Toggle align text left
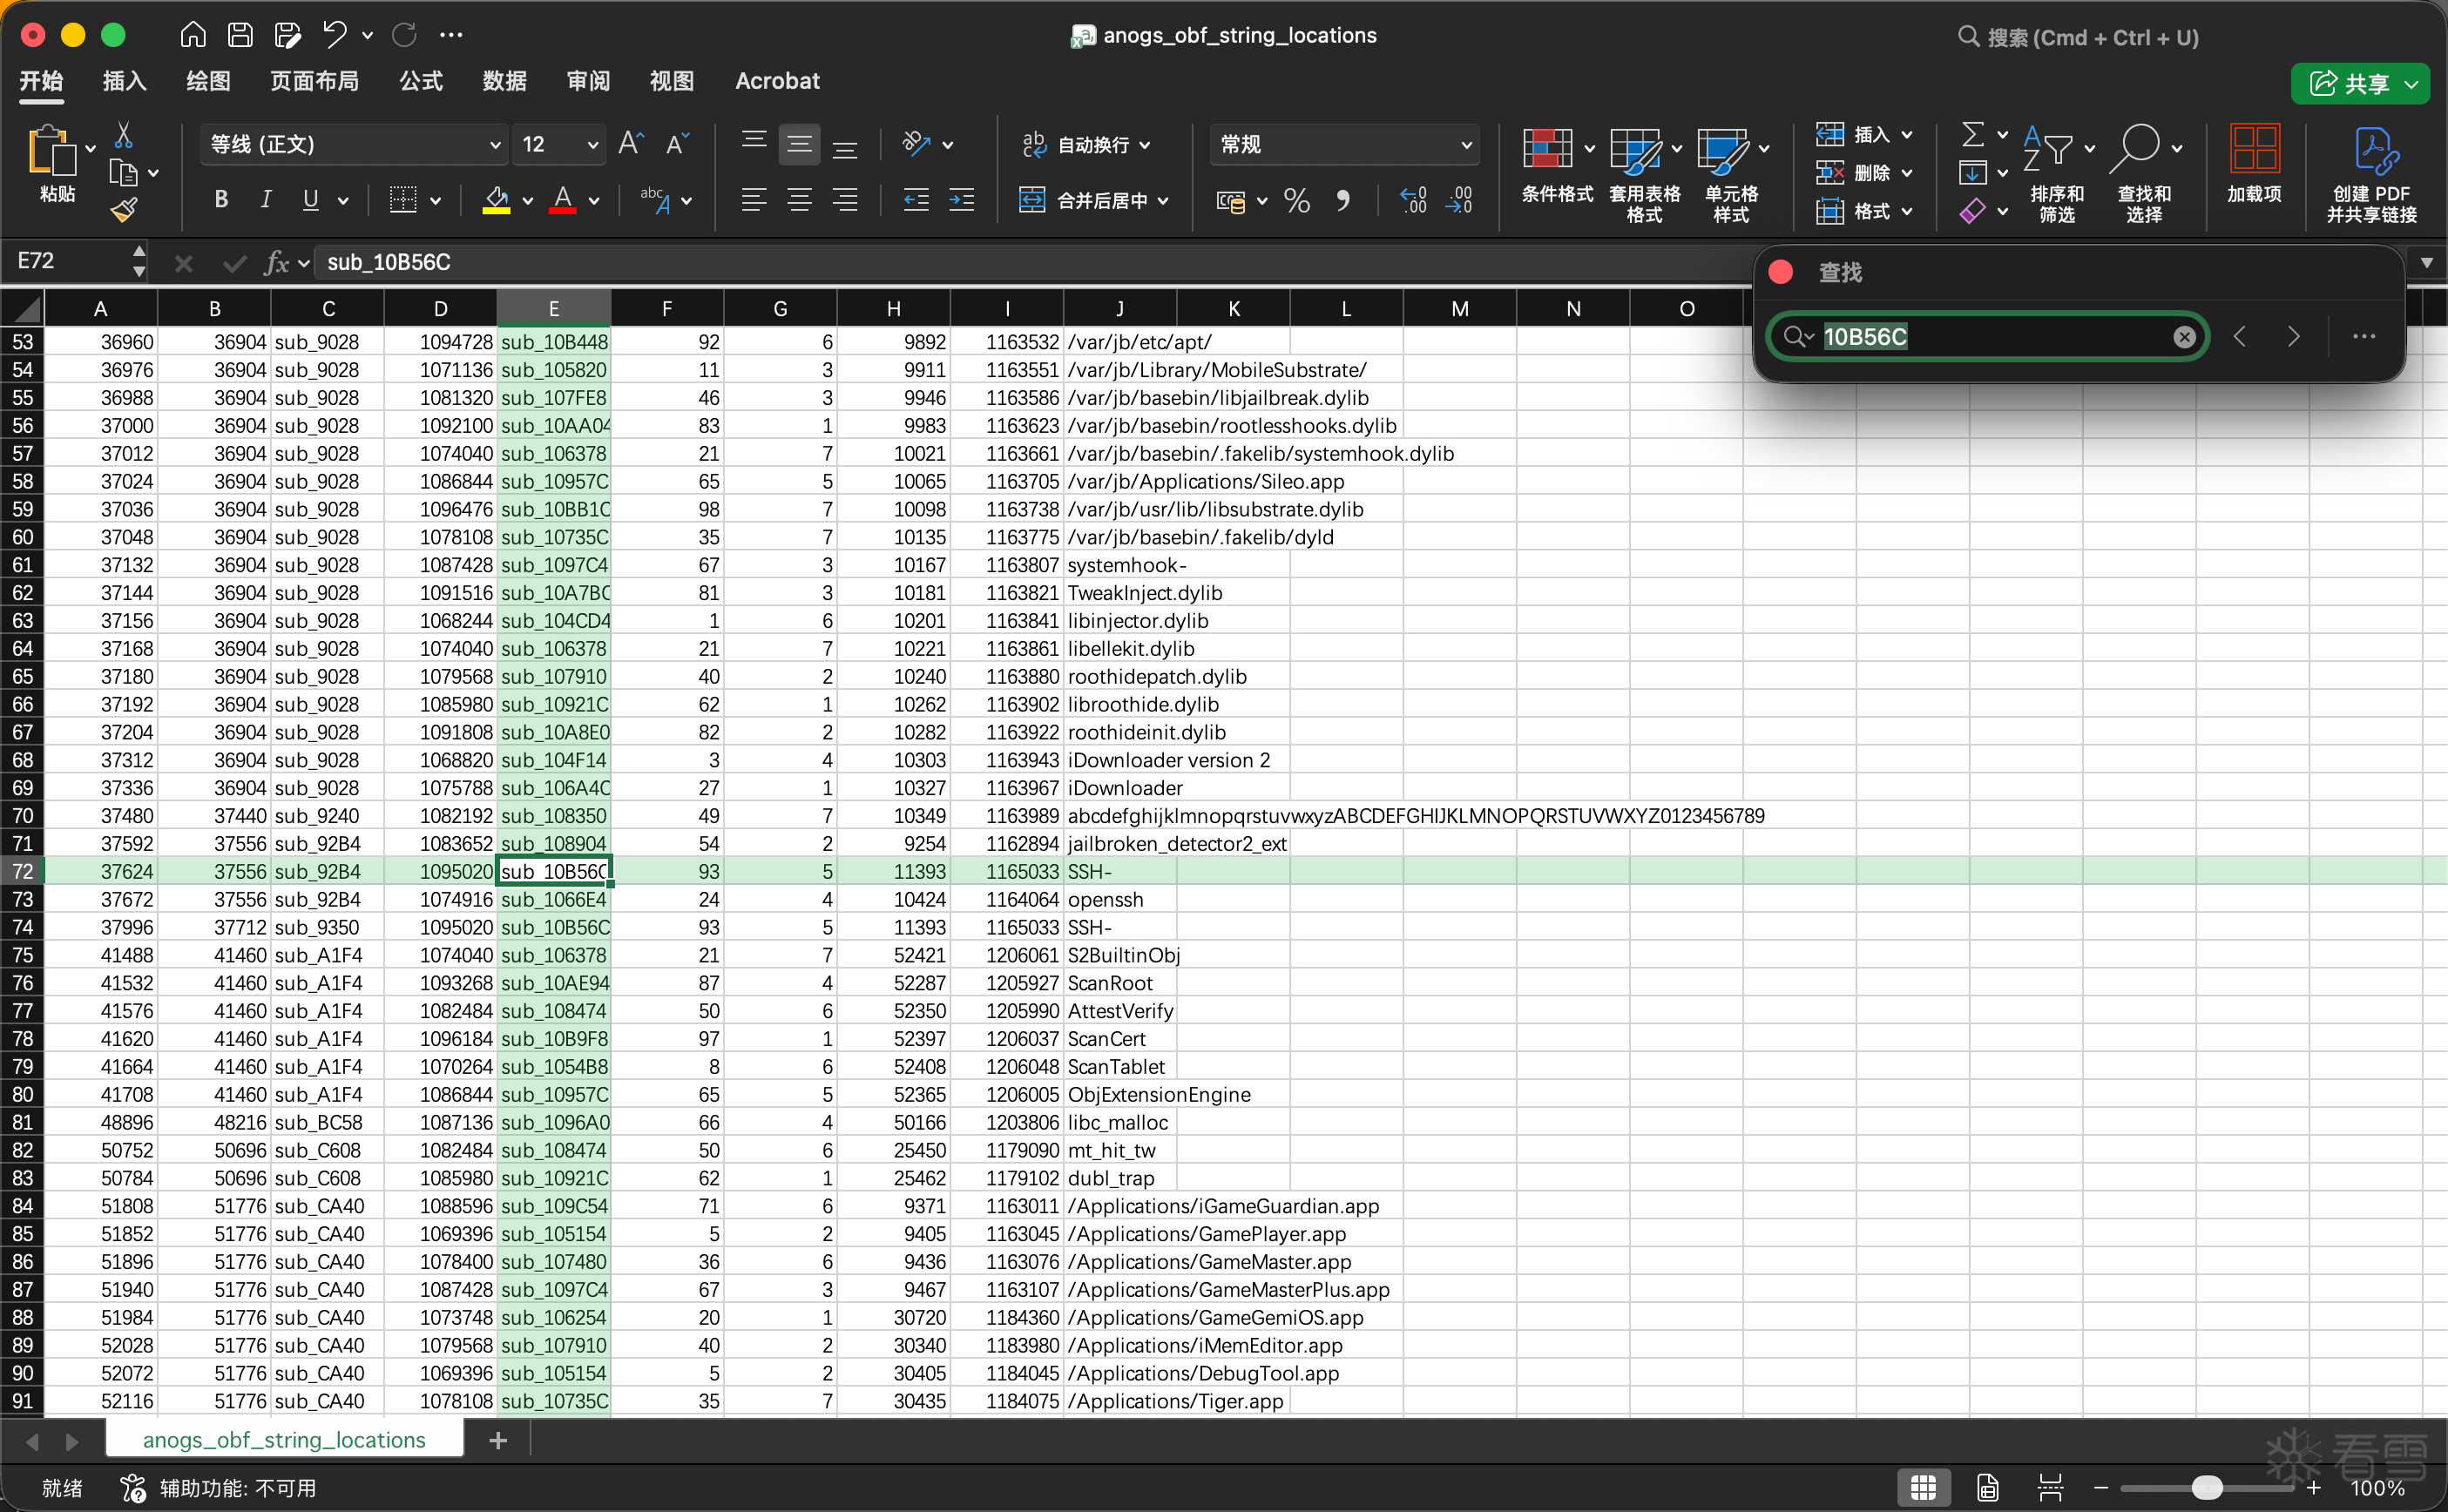Viewport: 2448px width, 1512px height. pos(754,201)
